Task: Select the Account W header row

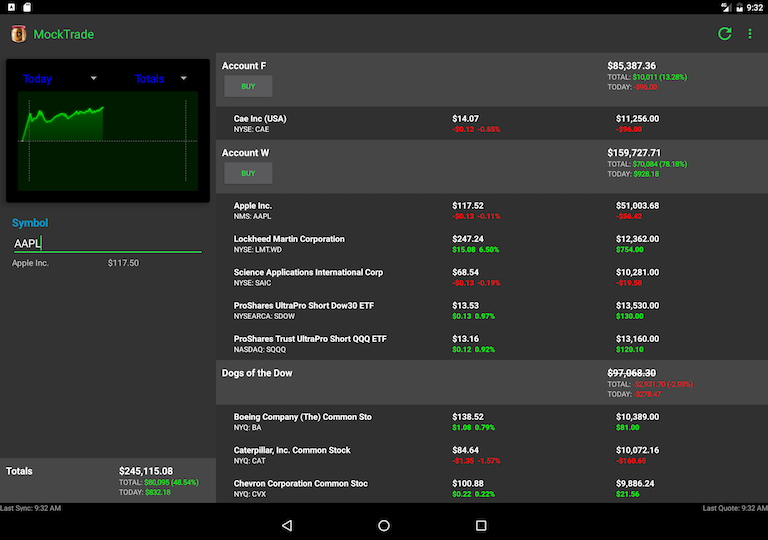Action: [492, 167]
